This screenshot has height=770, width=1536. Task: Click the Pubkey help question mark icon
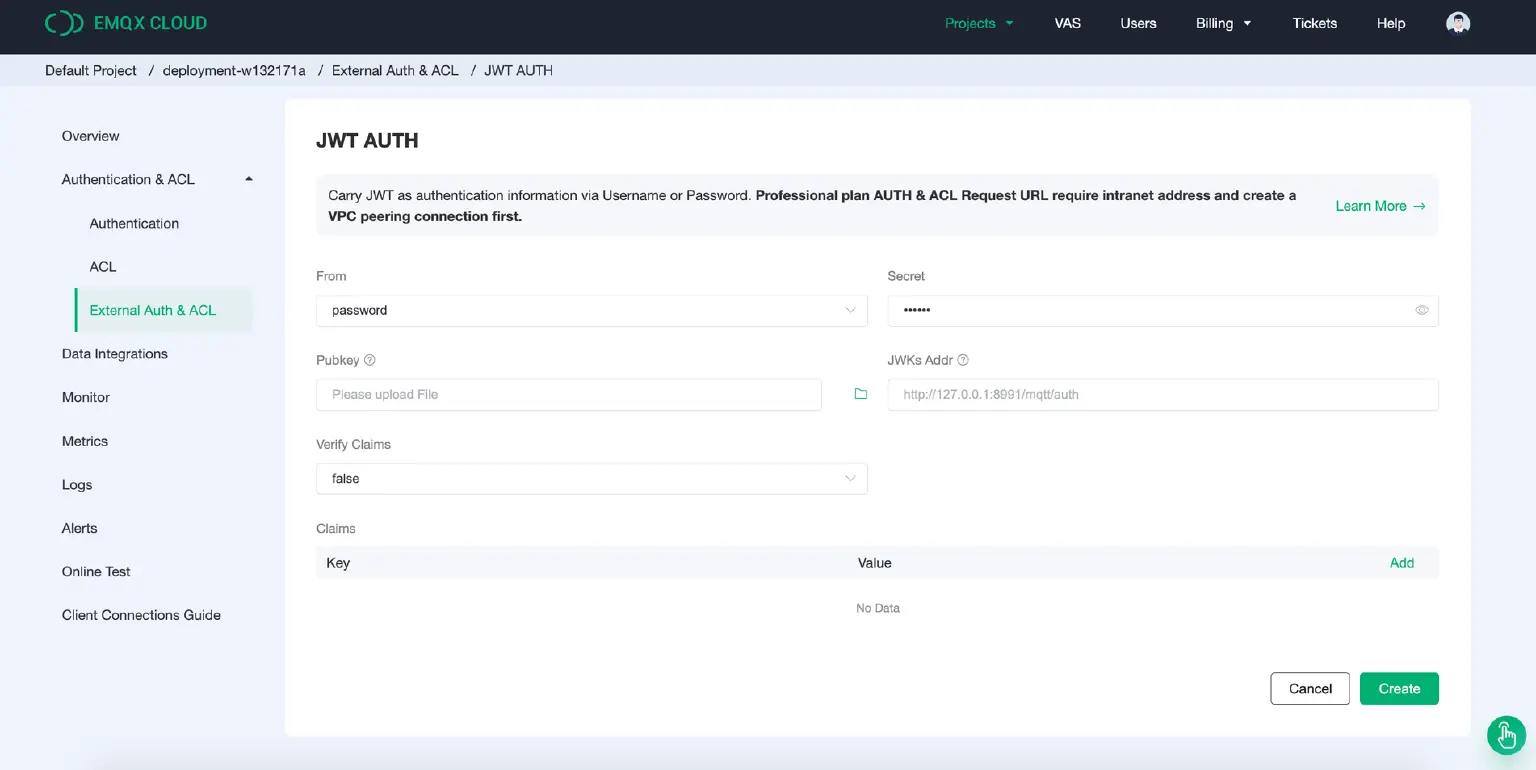tap(367, 360)
